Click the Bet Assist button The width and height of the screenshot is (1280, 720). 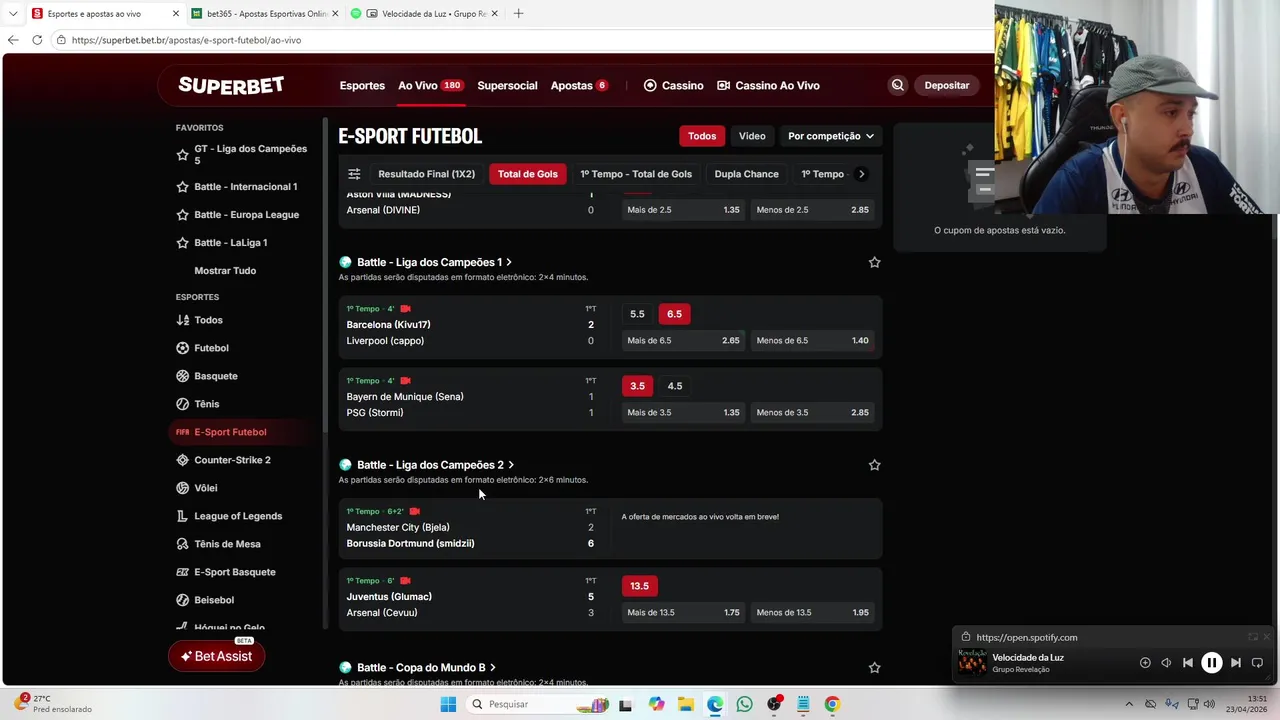pos(217,656)
